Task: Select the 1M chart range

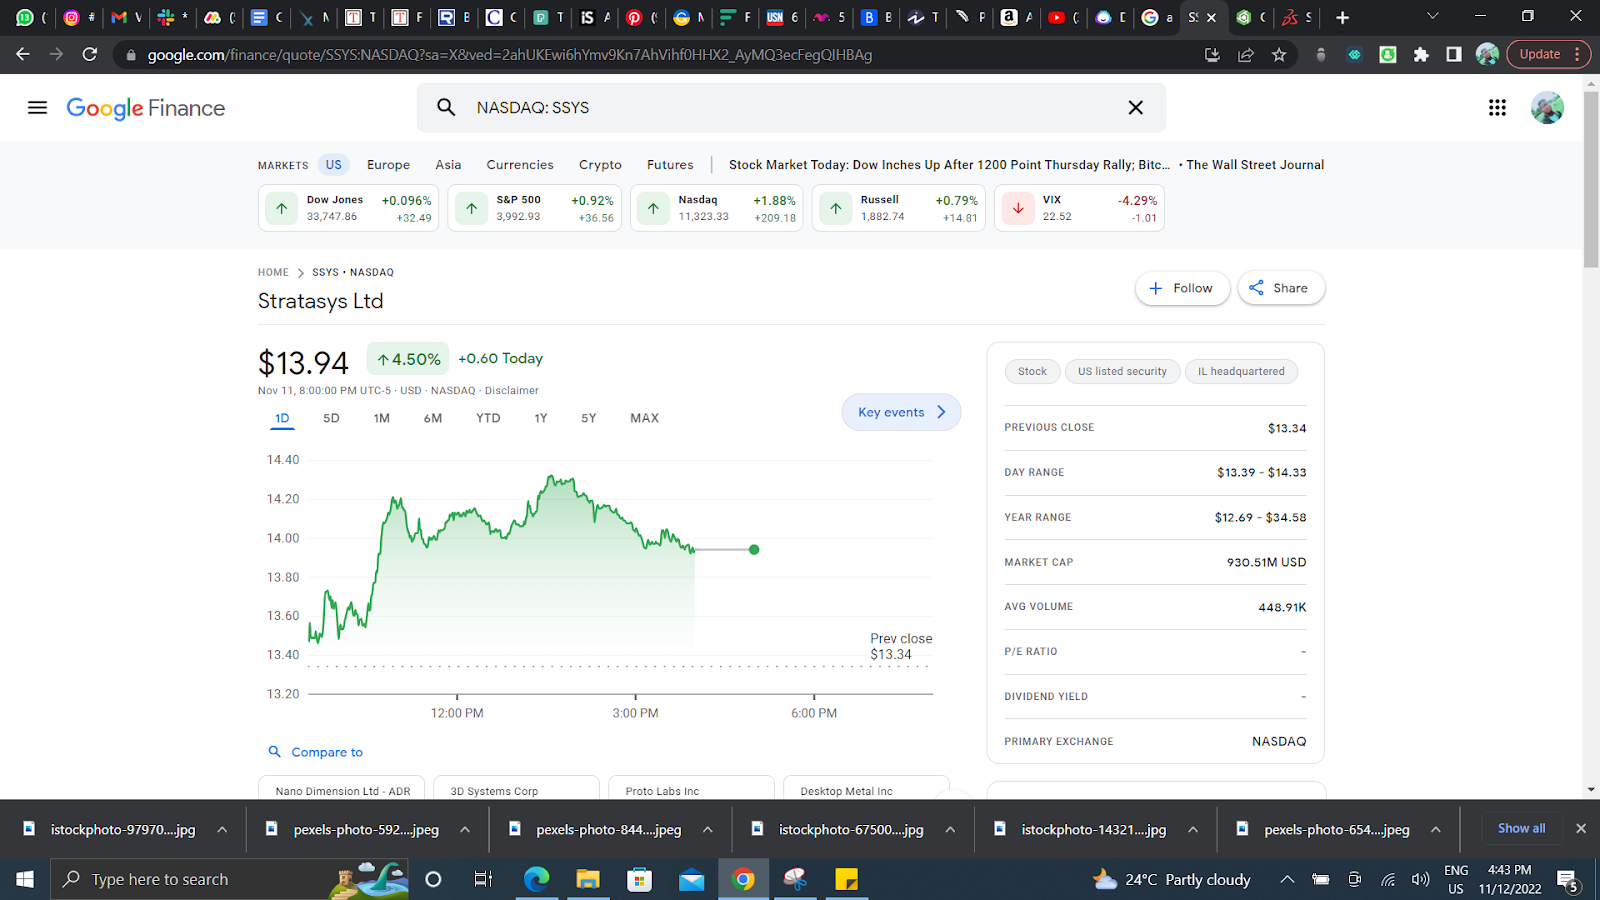Action: click(381, 418)
